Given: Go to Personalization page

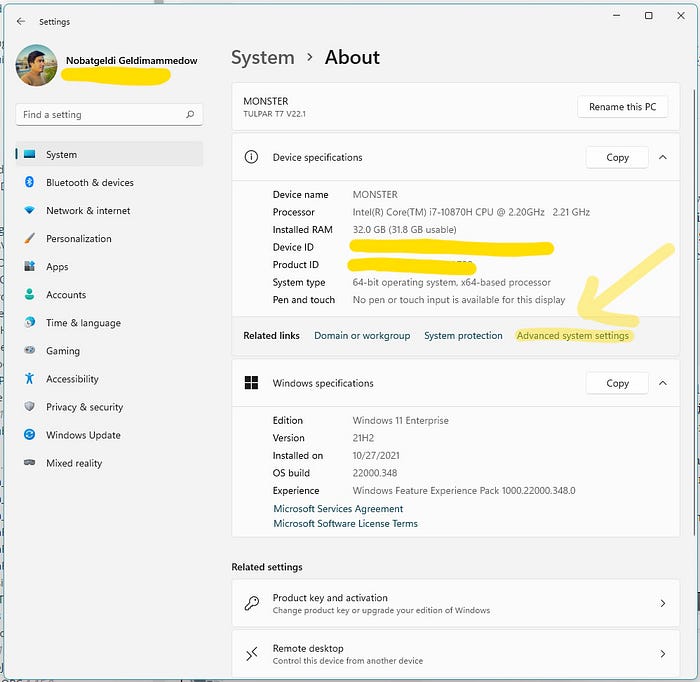Looking at the screenshot, I should tap(79, 239).
